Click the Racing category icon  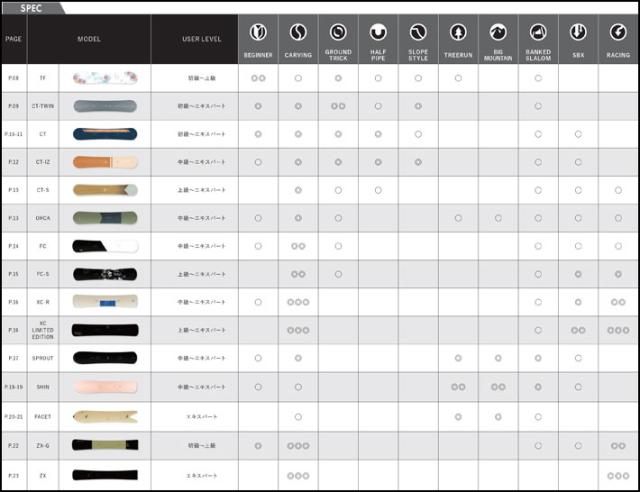tap(618, 32)
